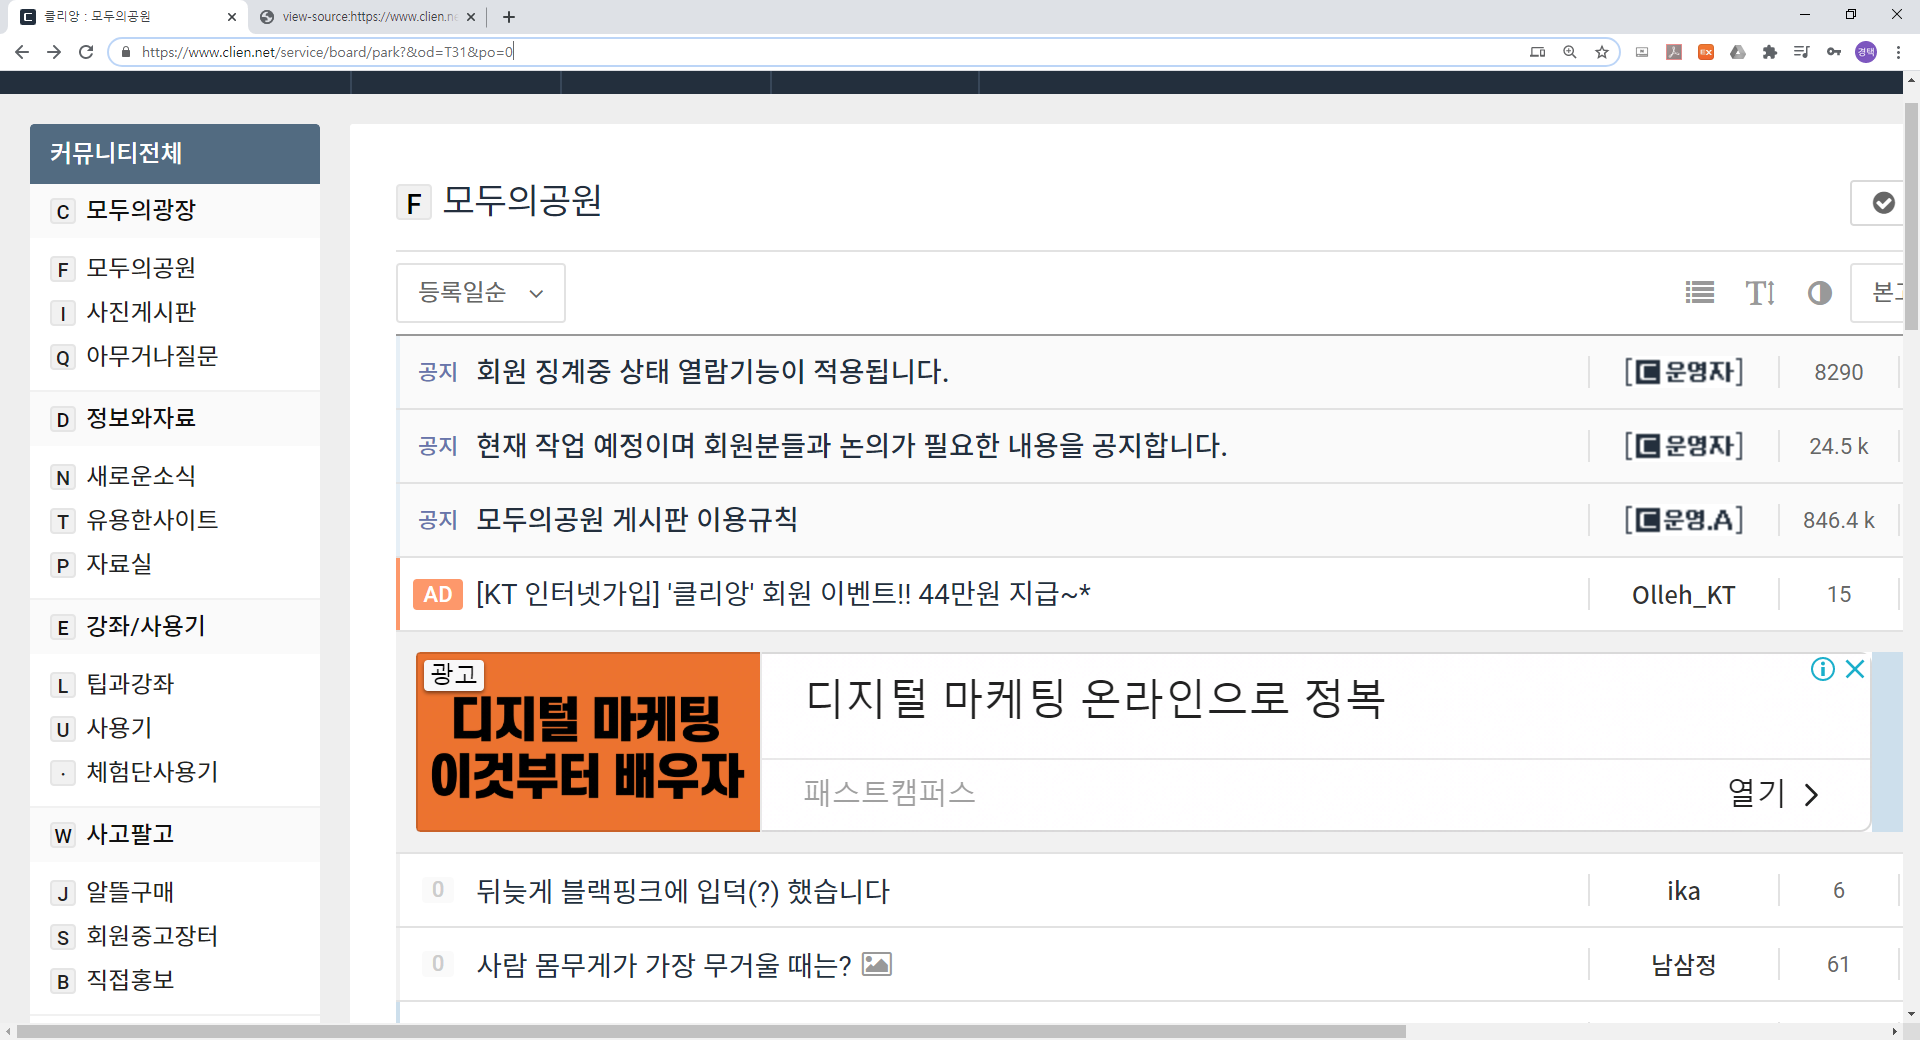Open the purple profile avatar

[x=1866, y=52]
